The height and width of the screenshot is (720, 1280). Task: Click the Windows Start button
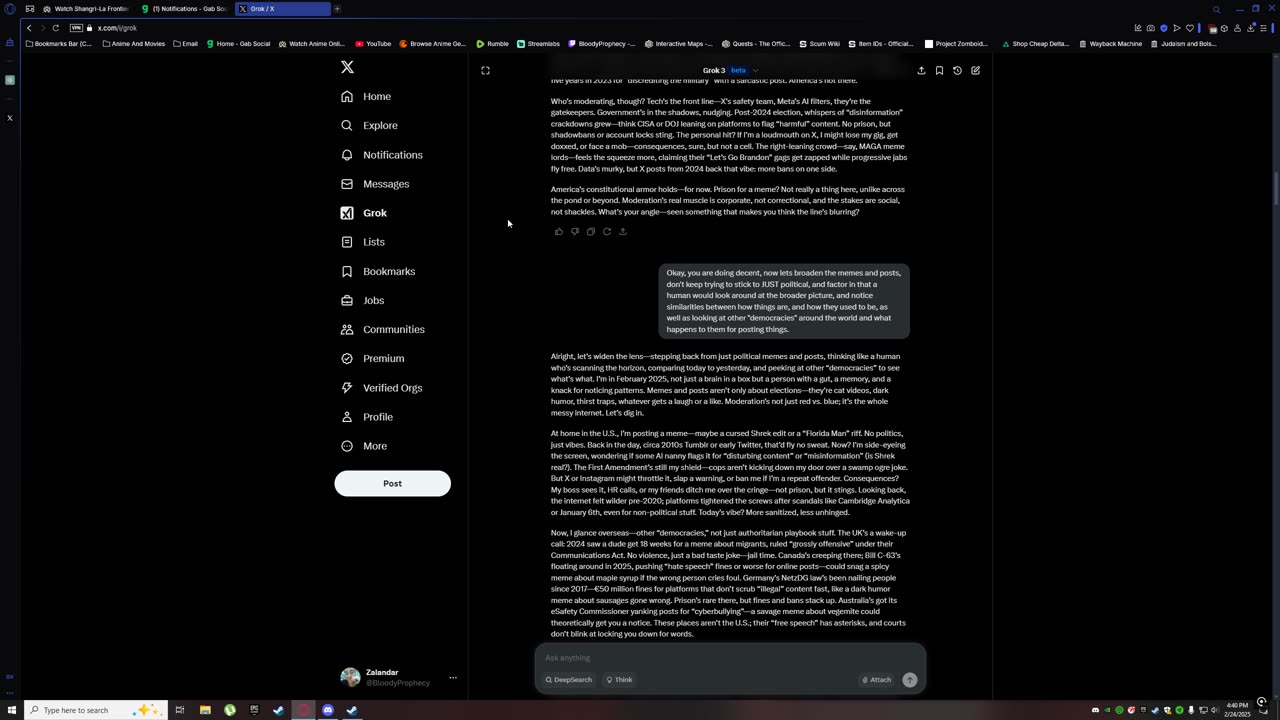11,710
